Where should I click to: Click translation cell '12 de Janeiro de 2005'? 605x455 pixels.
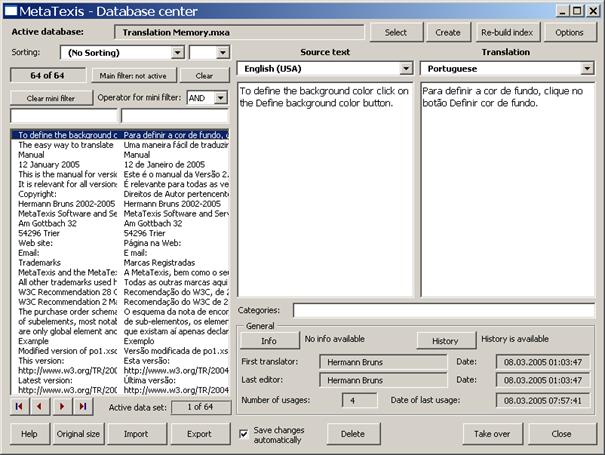pyautogui.click(x=164, y=164)
